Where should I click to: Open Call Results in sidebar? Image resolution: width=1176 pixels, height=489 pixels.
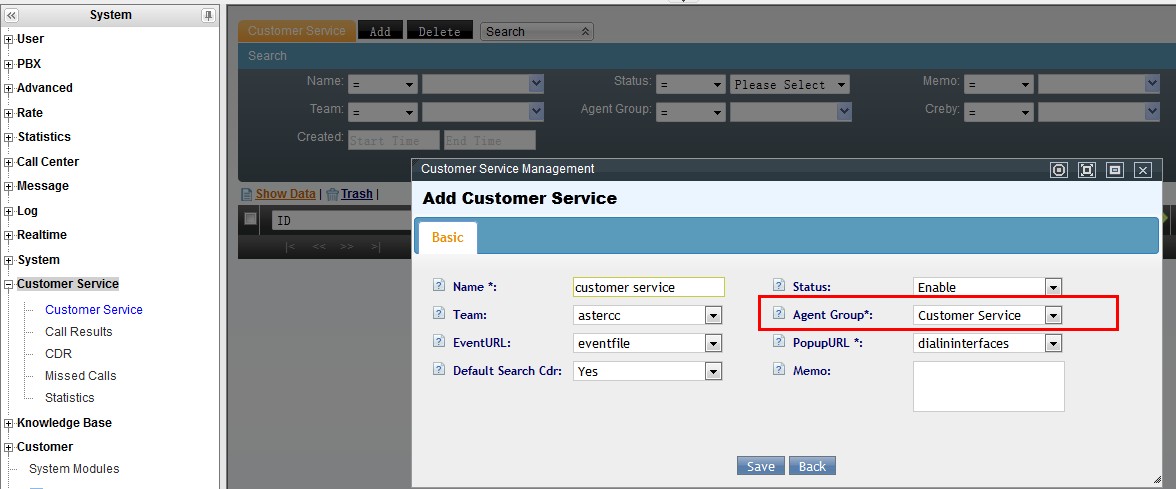(78, 332)
